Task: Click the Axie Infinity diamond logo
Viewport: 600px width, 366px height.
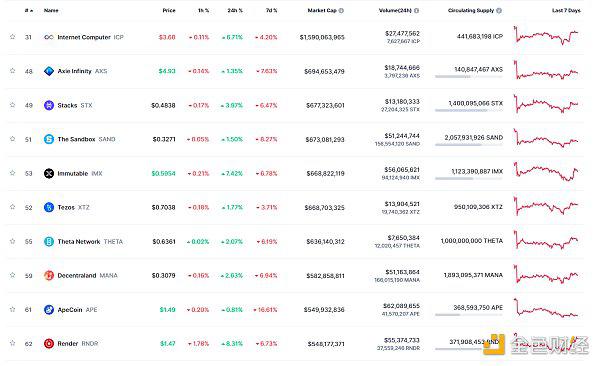Action: pos(49,71)
